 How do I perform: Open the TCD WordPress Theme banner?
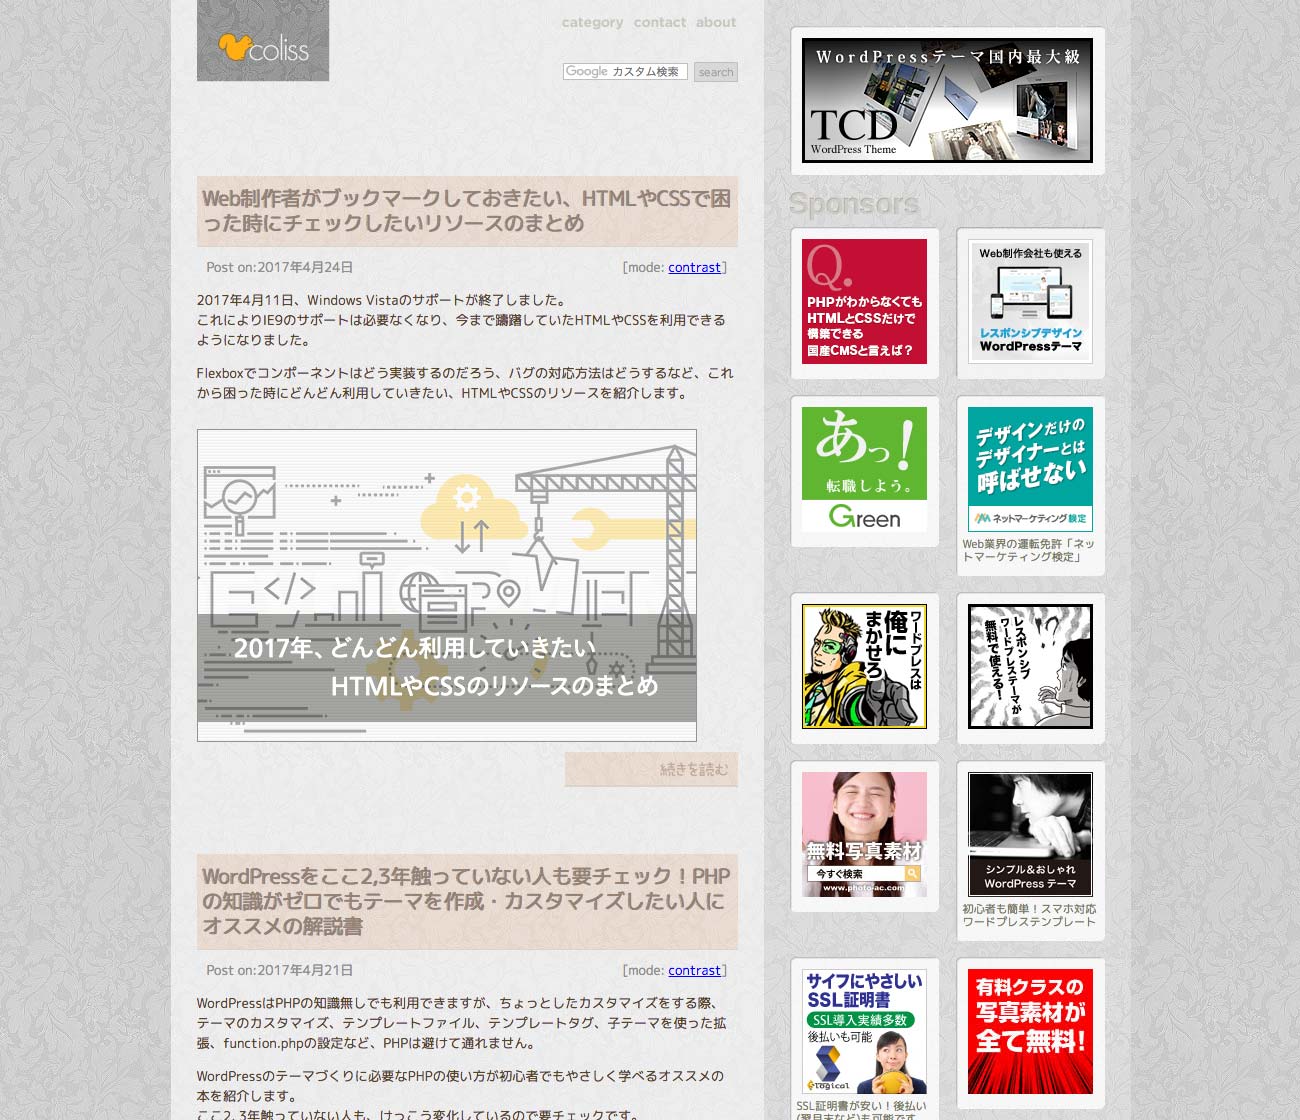(947, 101)
